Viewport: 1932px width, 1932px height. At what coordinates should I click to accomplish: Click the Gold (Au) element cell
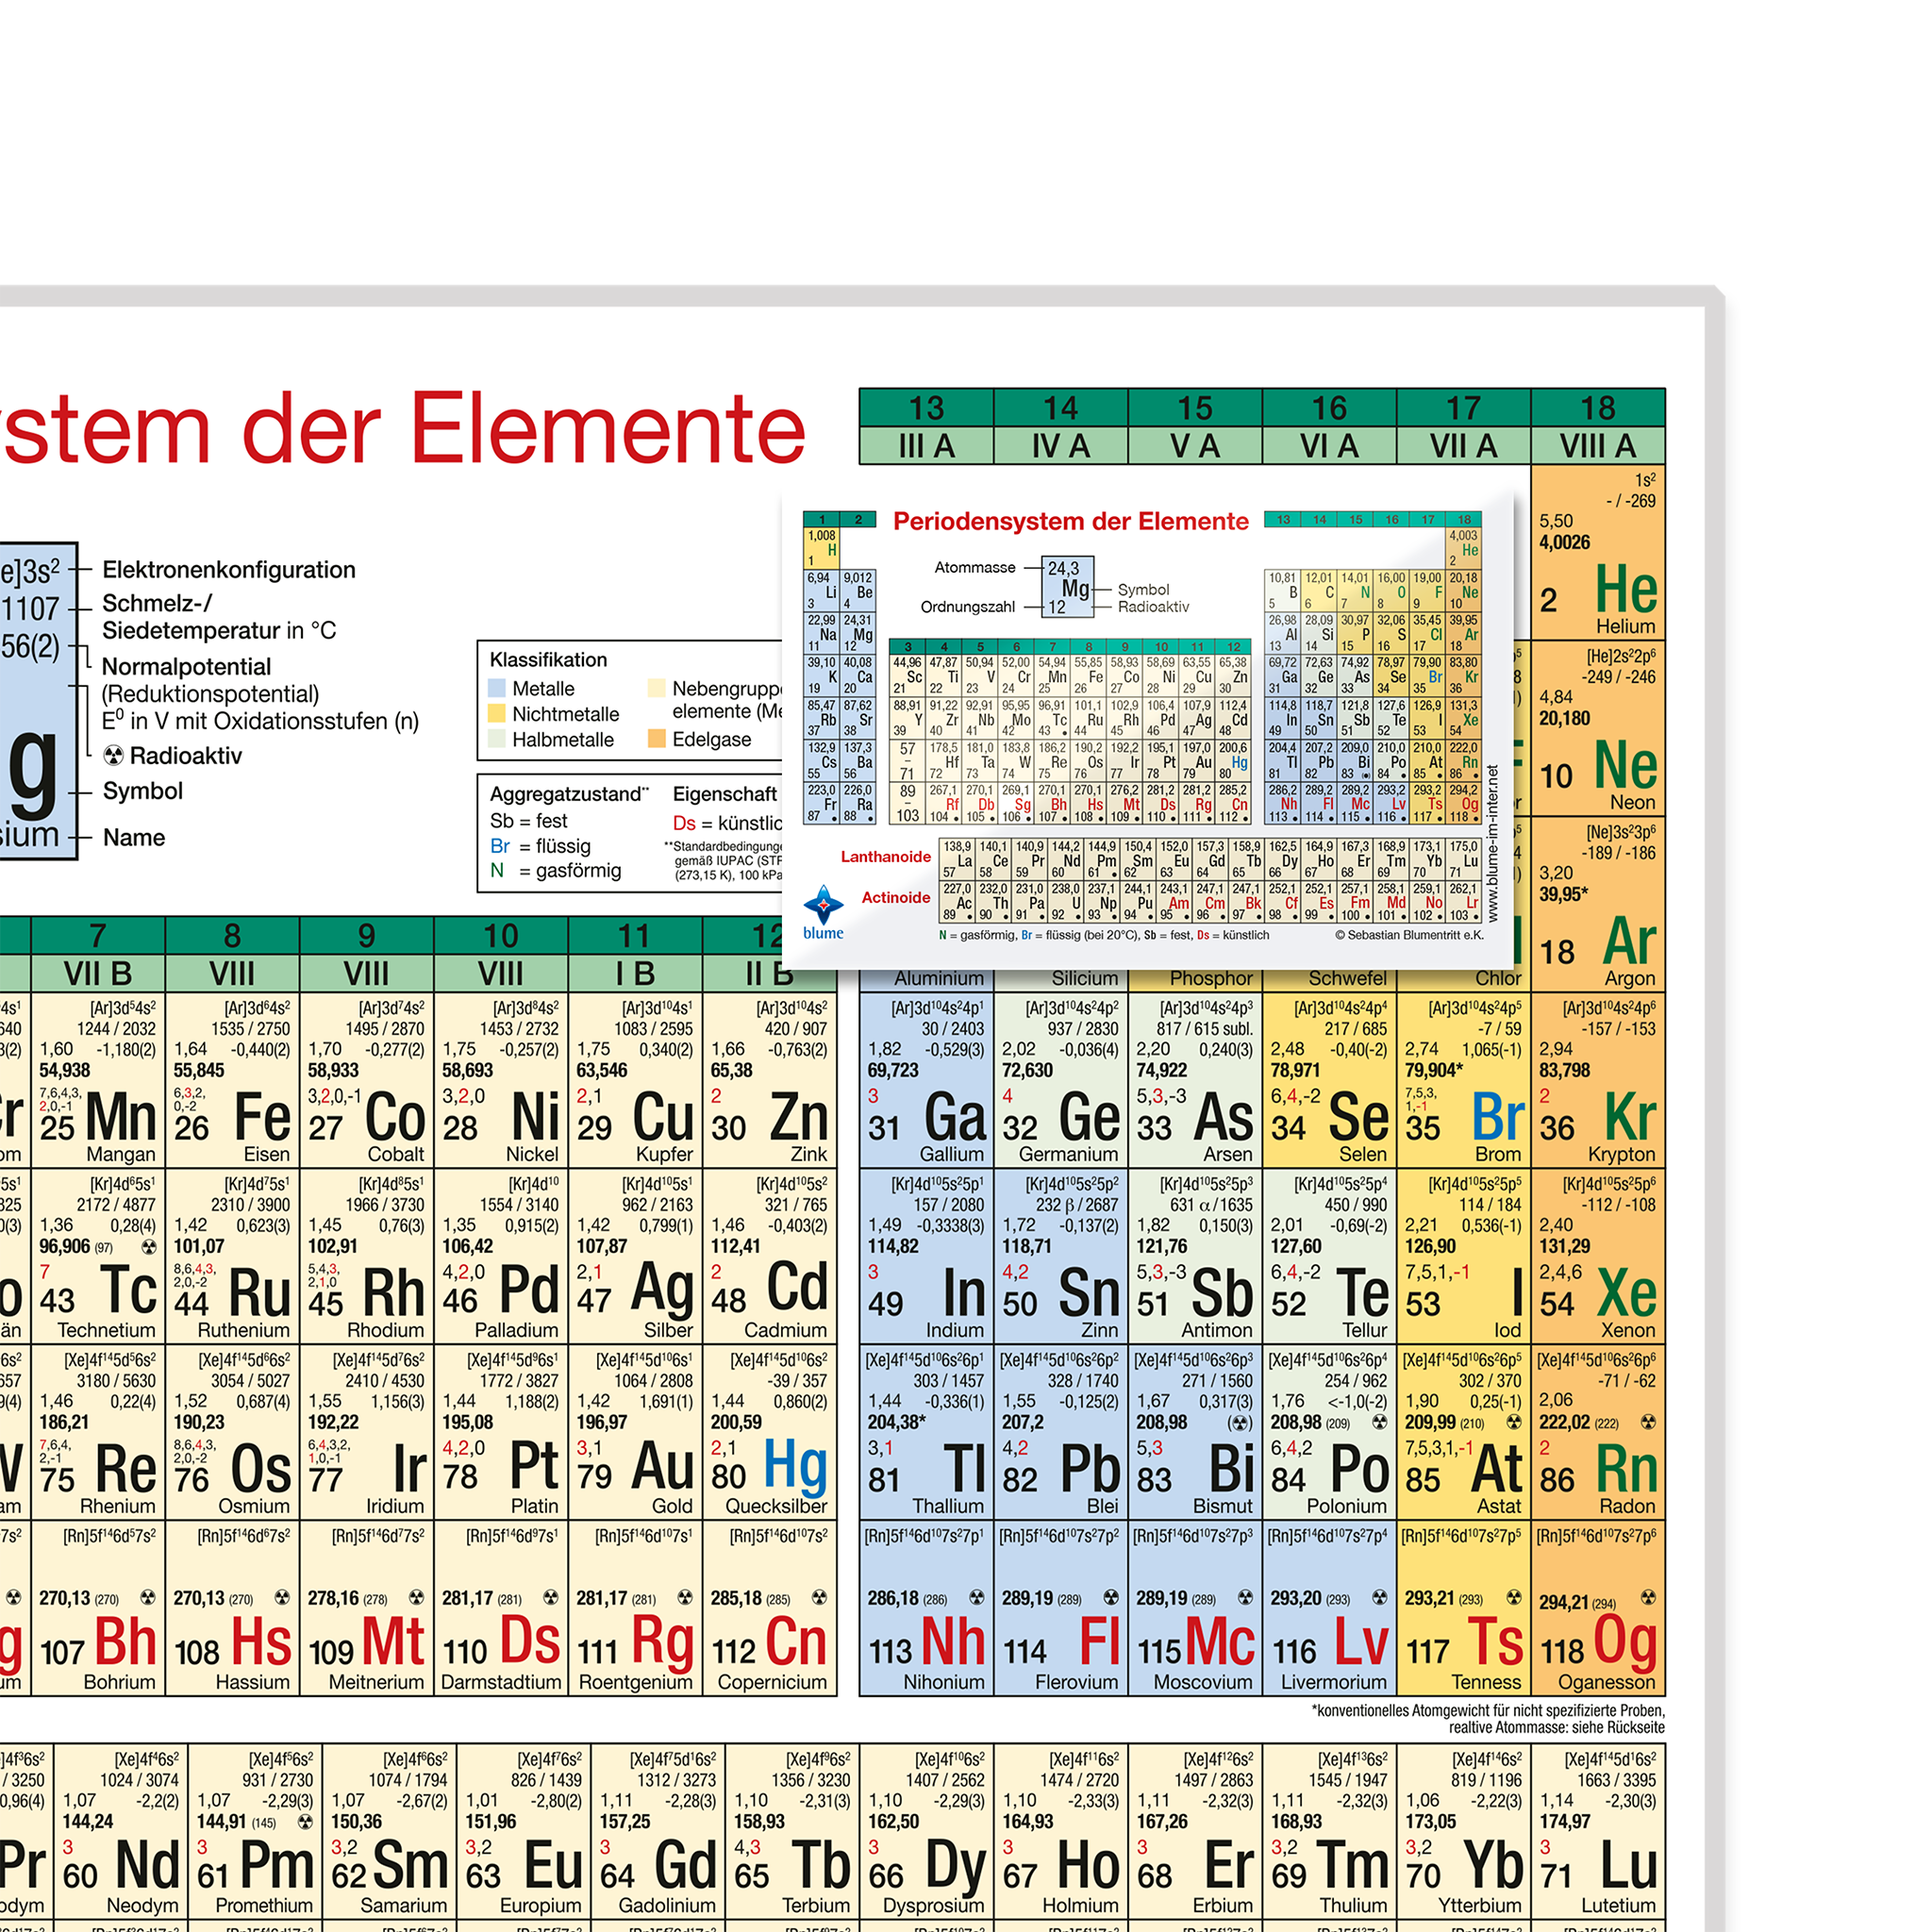coord(634,1432)
